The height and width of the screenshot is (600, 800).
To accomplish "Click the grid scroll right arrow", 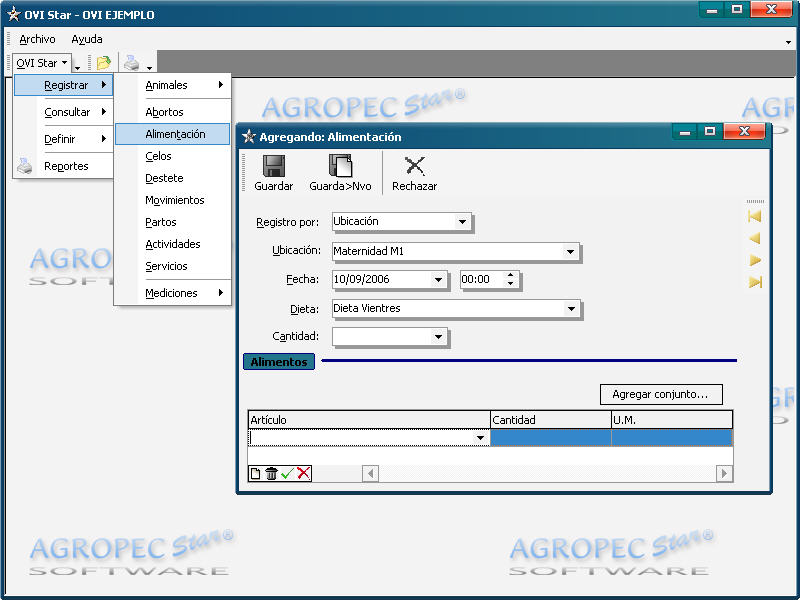I will (x=724, y=473).
